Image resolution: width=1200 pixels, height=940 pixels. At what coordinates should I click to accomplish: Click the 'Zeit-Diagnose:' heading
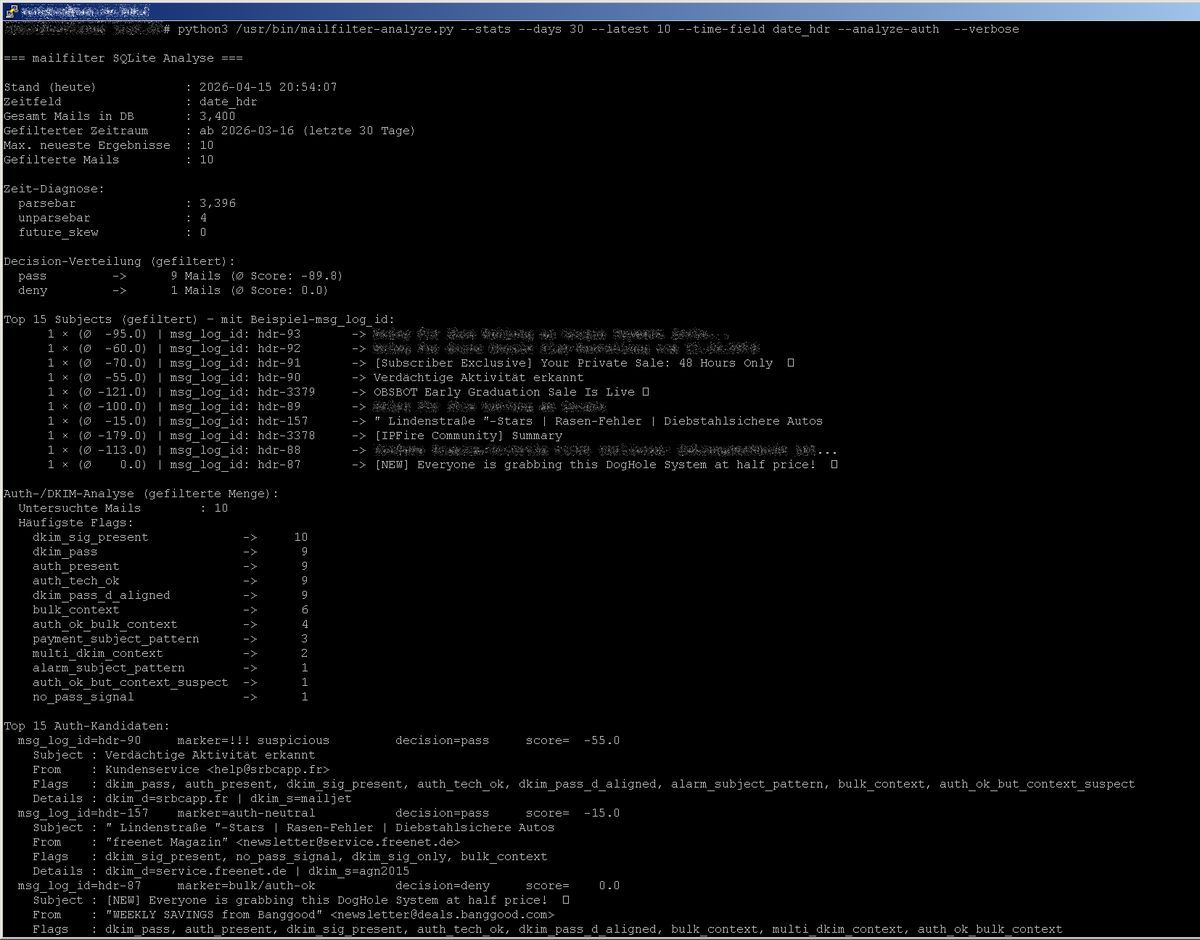tap(54, 188)
